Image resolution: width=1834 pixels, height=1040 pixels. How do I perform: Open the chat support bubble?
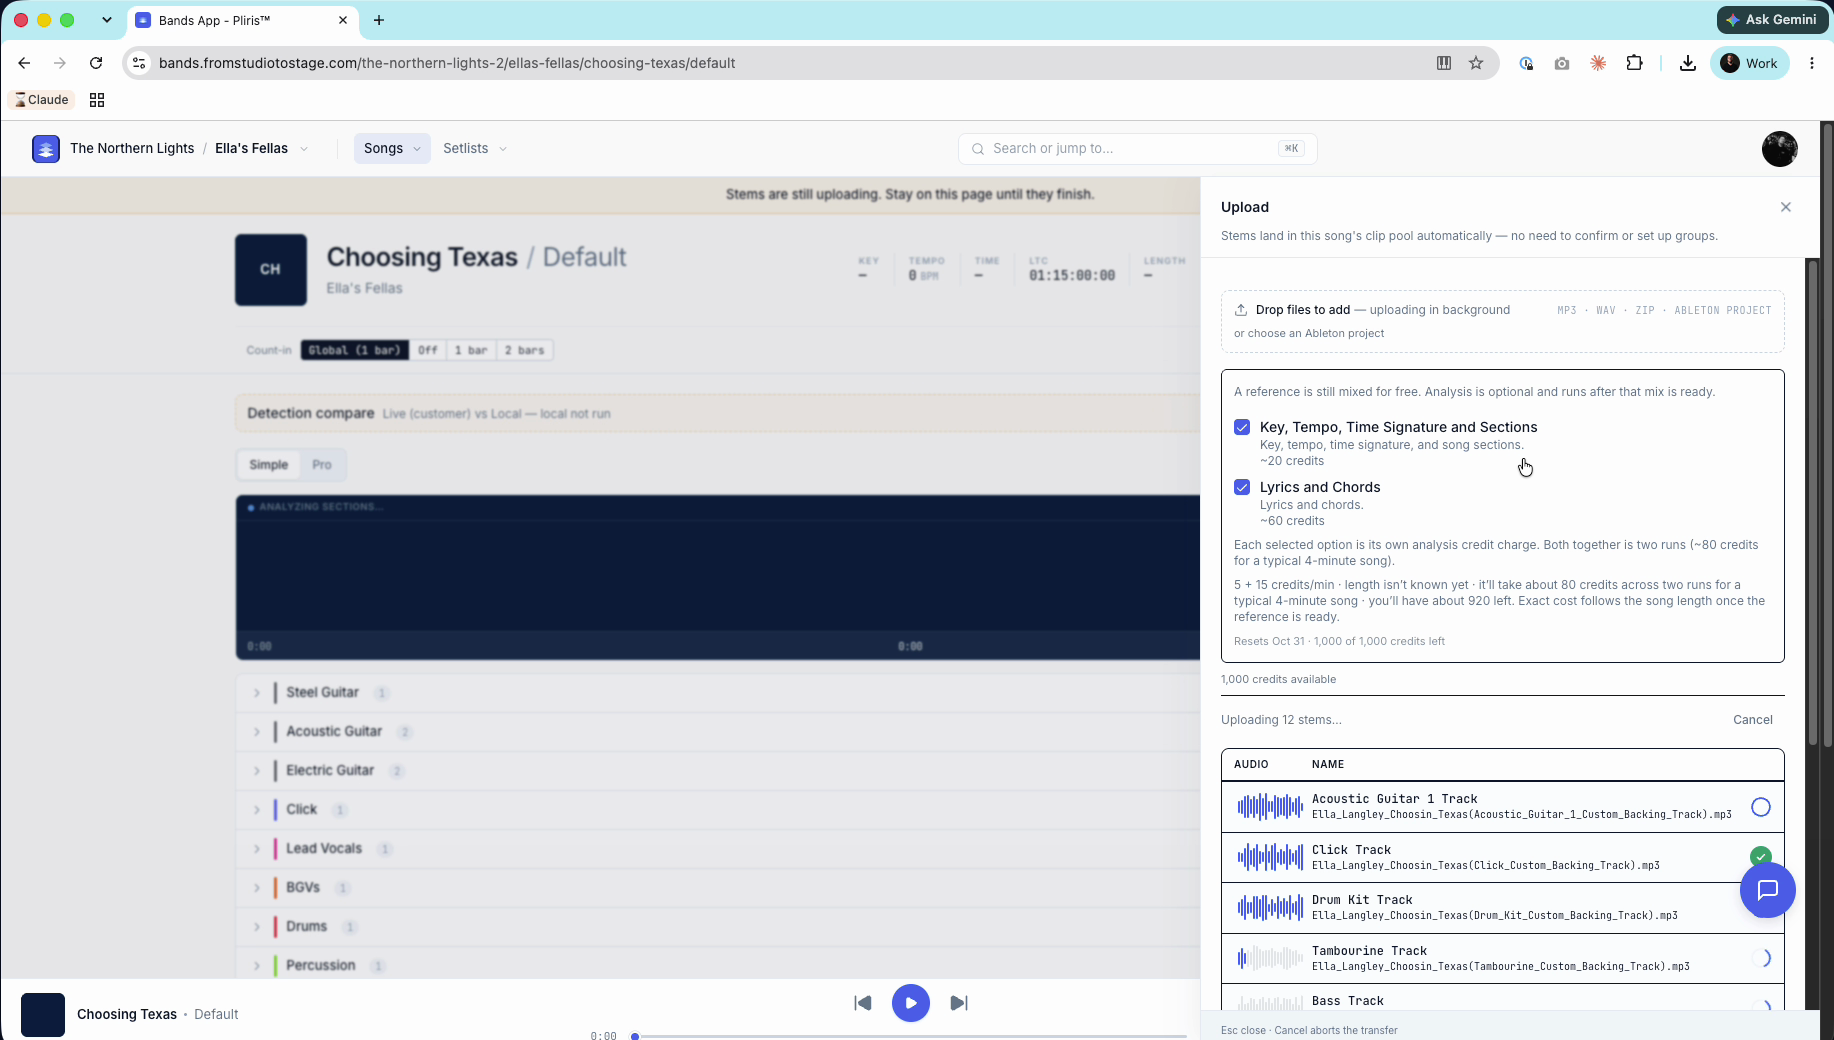coord(1767,889)
